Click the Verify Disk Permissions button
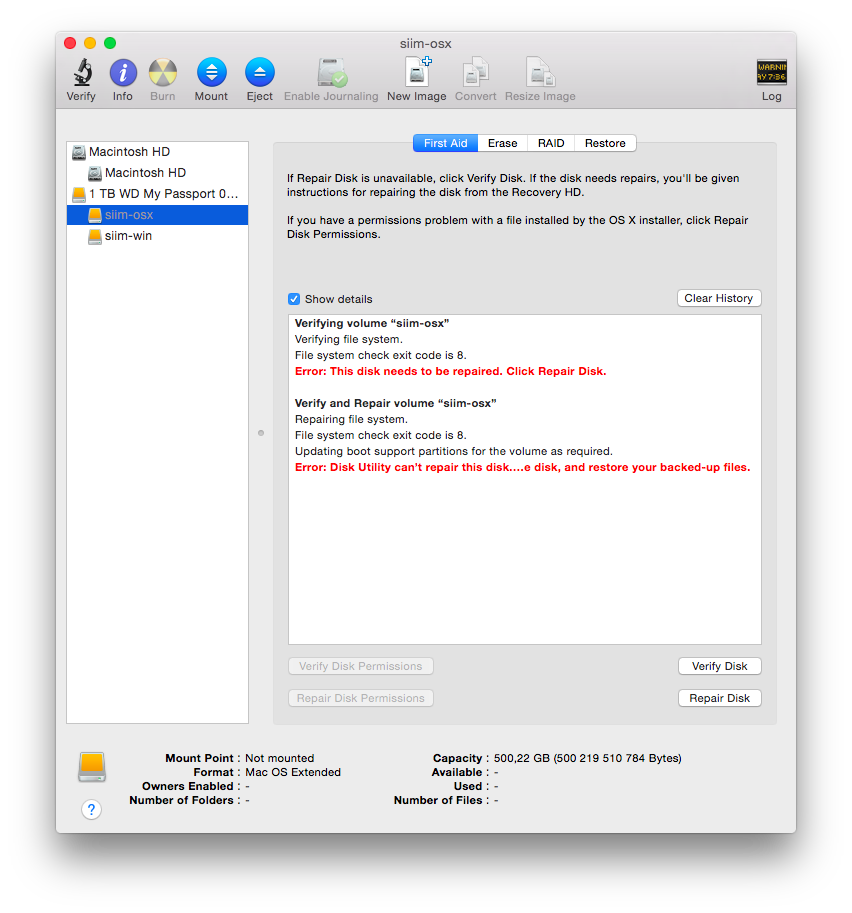Viewport: 852px width, 913px height. 360,666
